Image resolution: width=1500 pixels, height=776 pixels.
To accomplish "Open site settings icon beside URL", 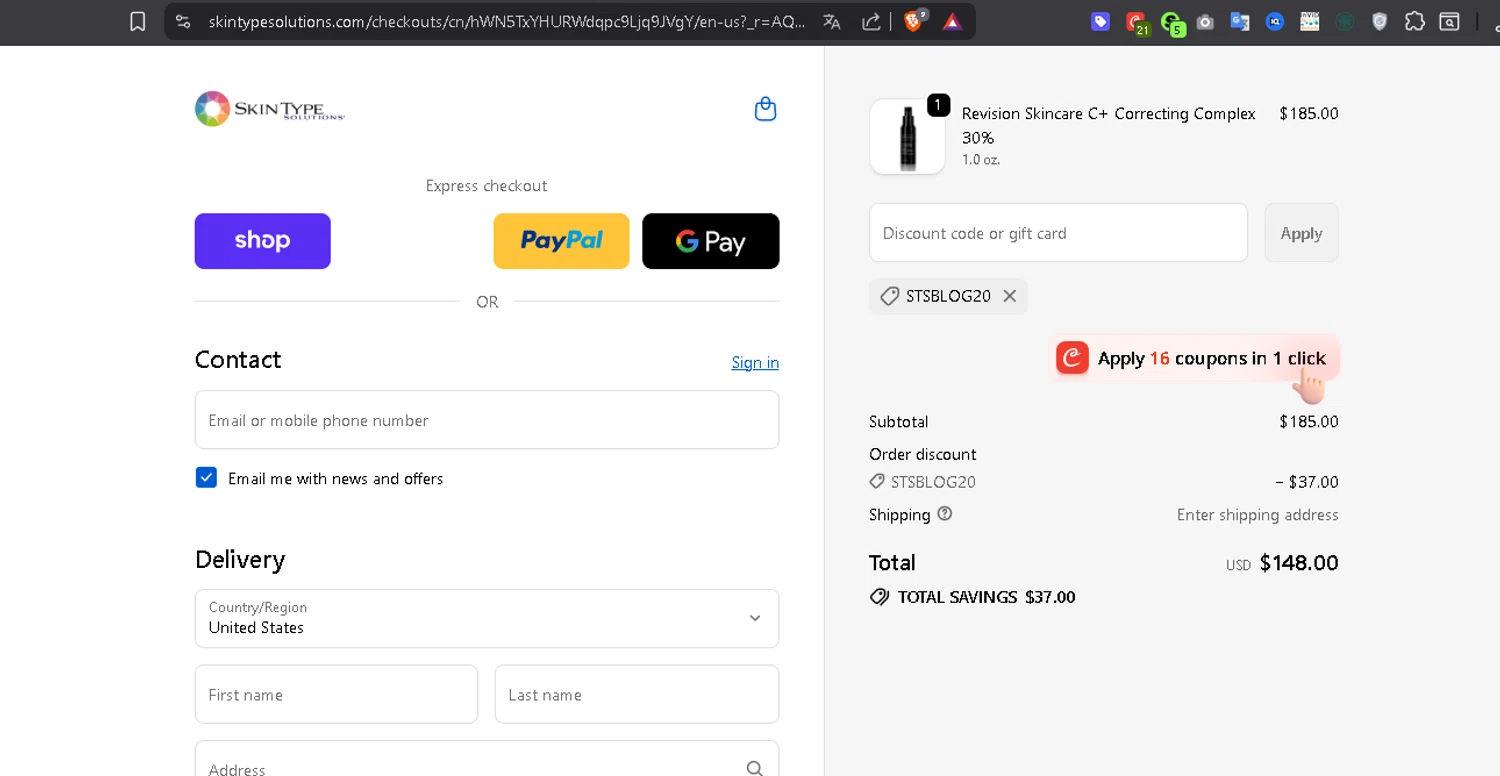I will click(x=182, y=22).
